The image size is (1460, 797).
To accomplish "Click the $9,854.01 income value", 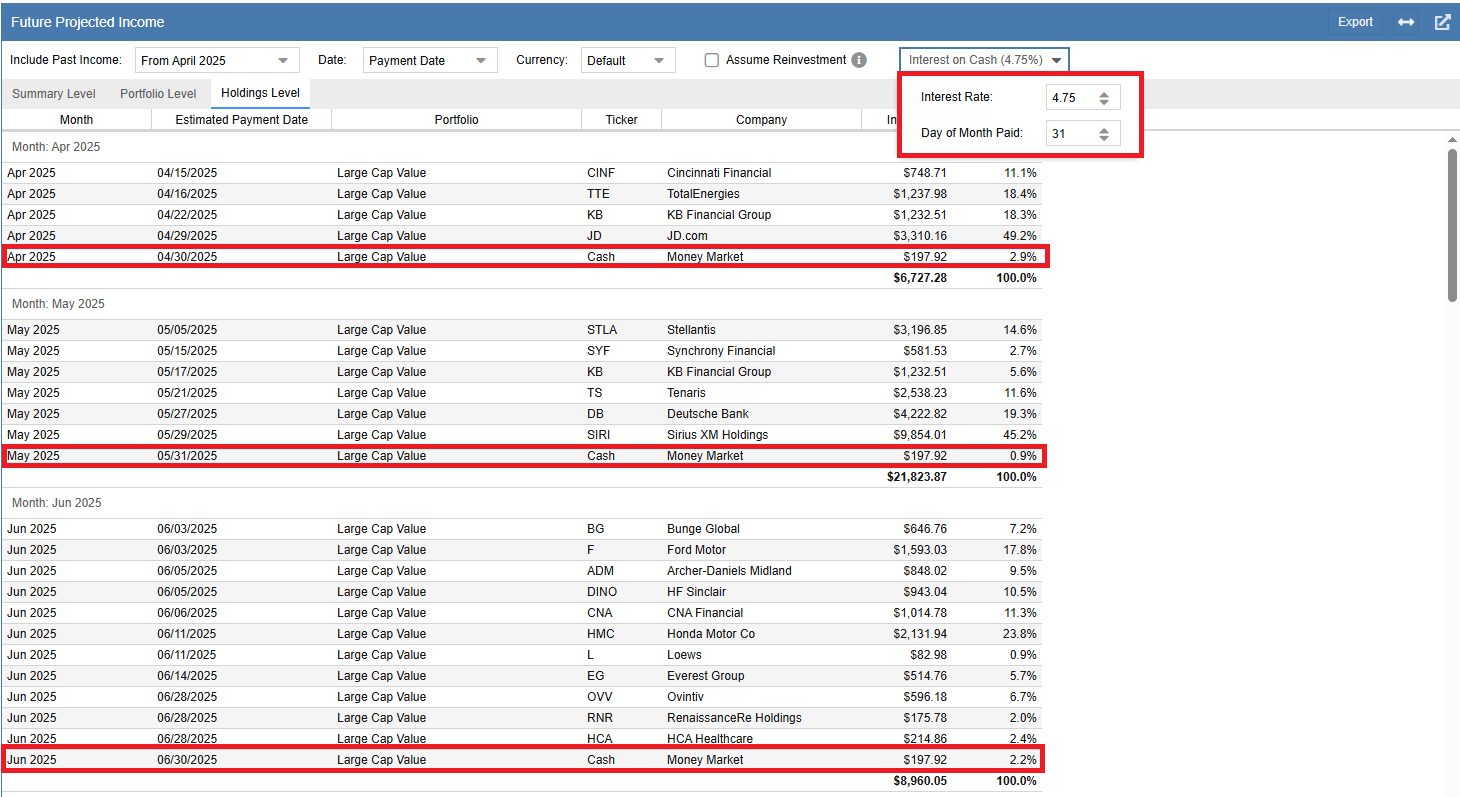I will point(920,435).
